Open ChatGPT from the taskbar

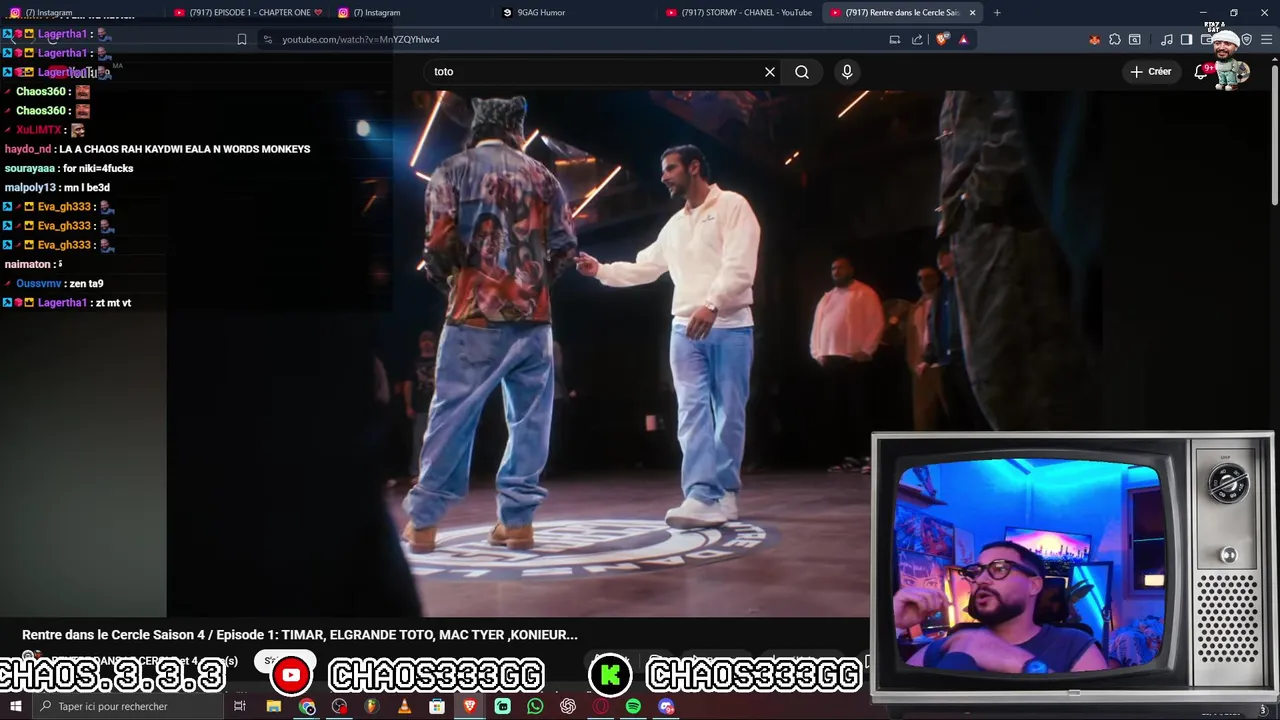[x=568, y=706]
